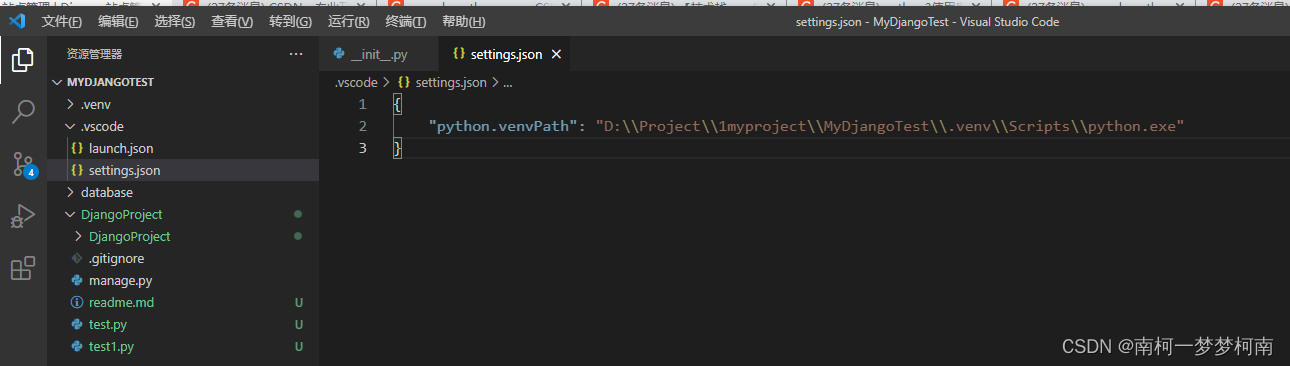This screenshot has width=1290, height=366.
Task: Click the 资源管理器 explorer panel title
Action: coord(94,54)
